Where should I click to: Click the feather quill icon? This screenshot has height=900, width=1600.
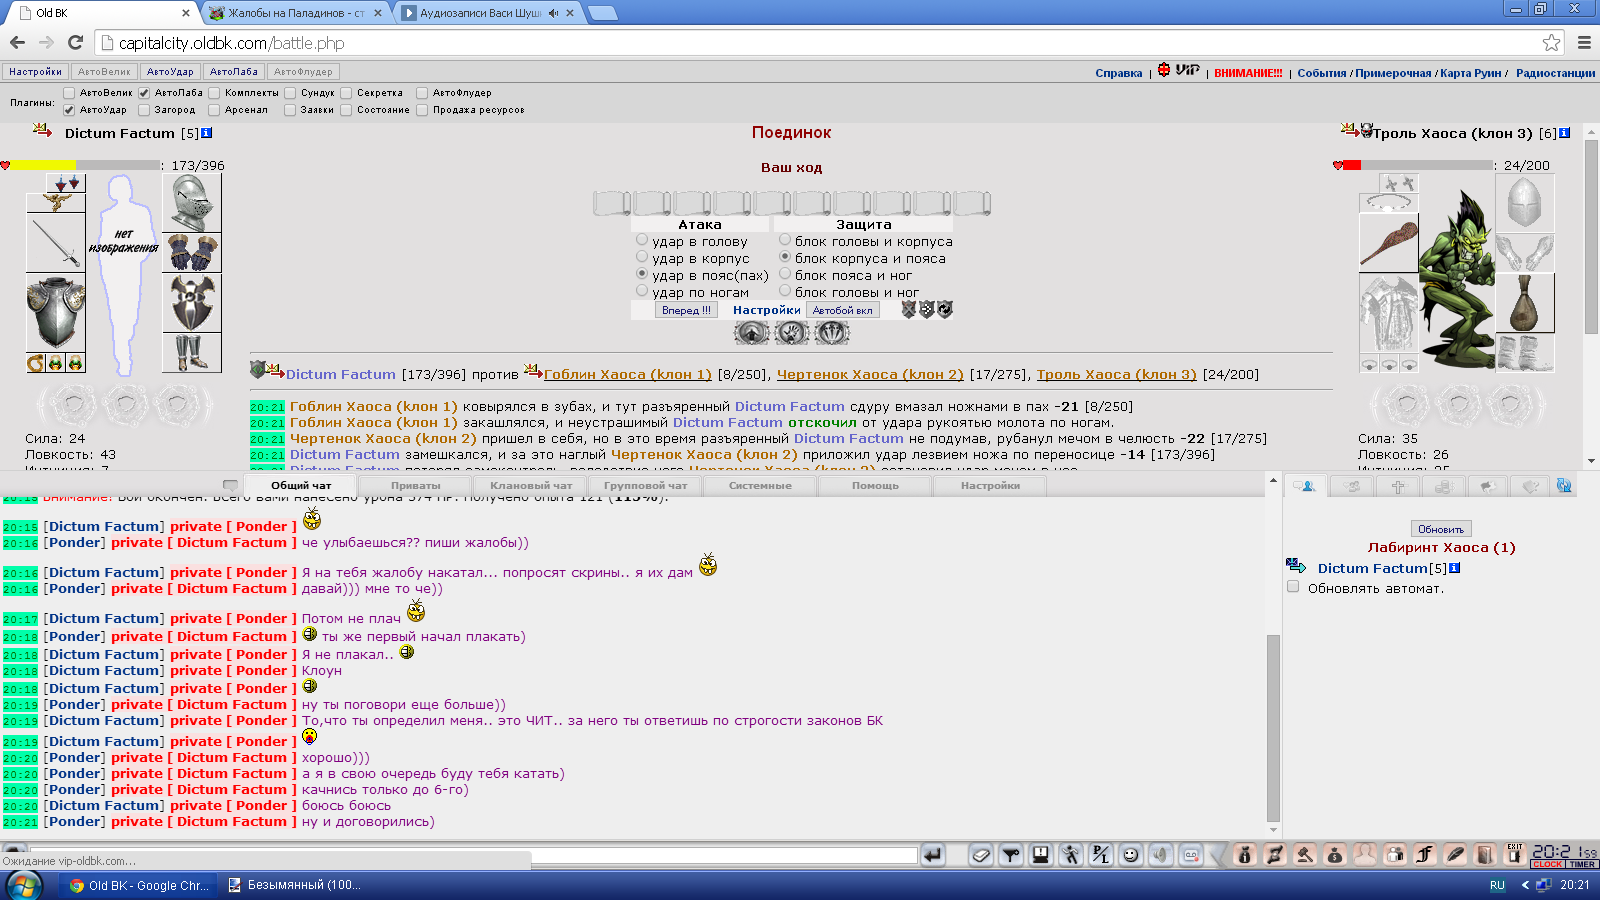point(1455,854)
